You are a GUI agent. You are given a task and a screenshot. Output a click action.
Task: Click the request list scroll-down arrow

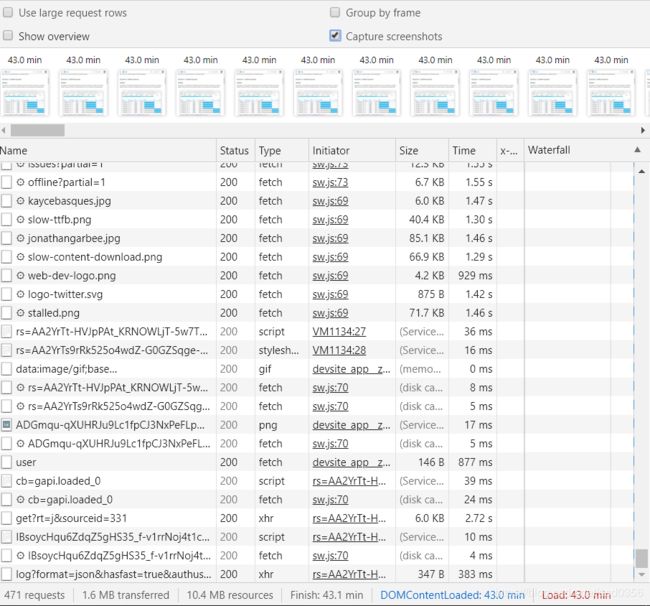coord(642,574)
